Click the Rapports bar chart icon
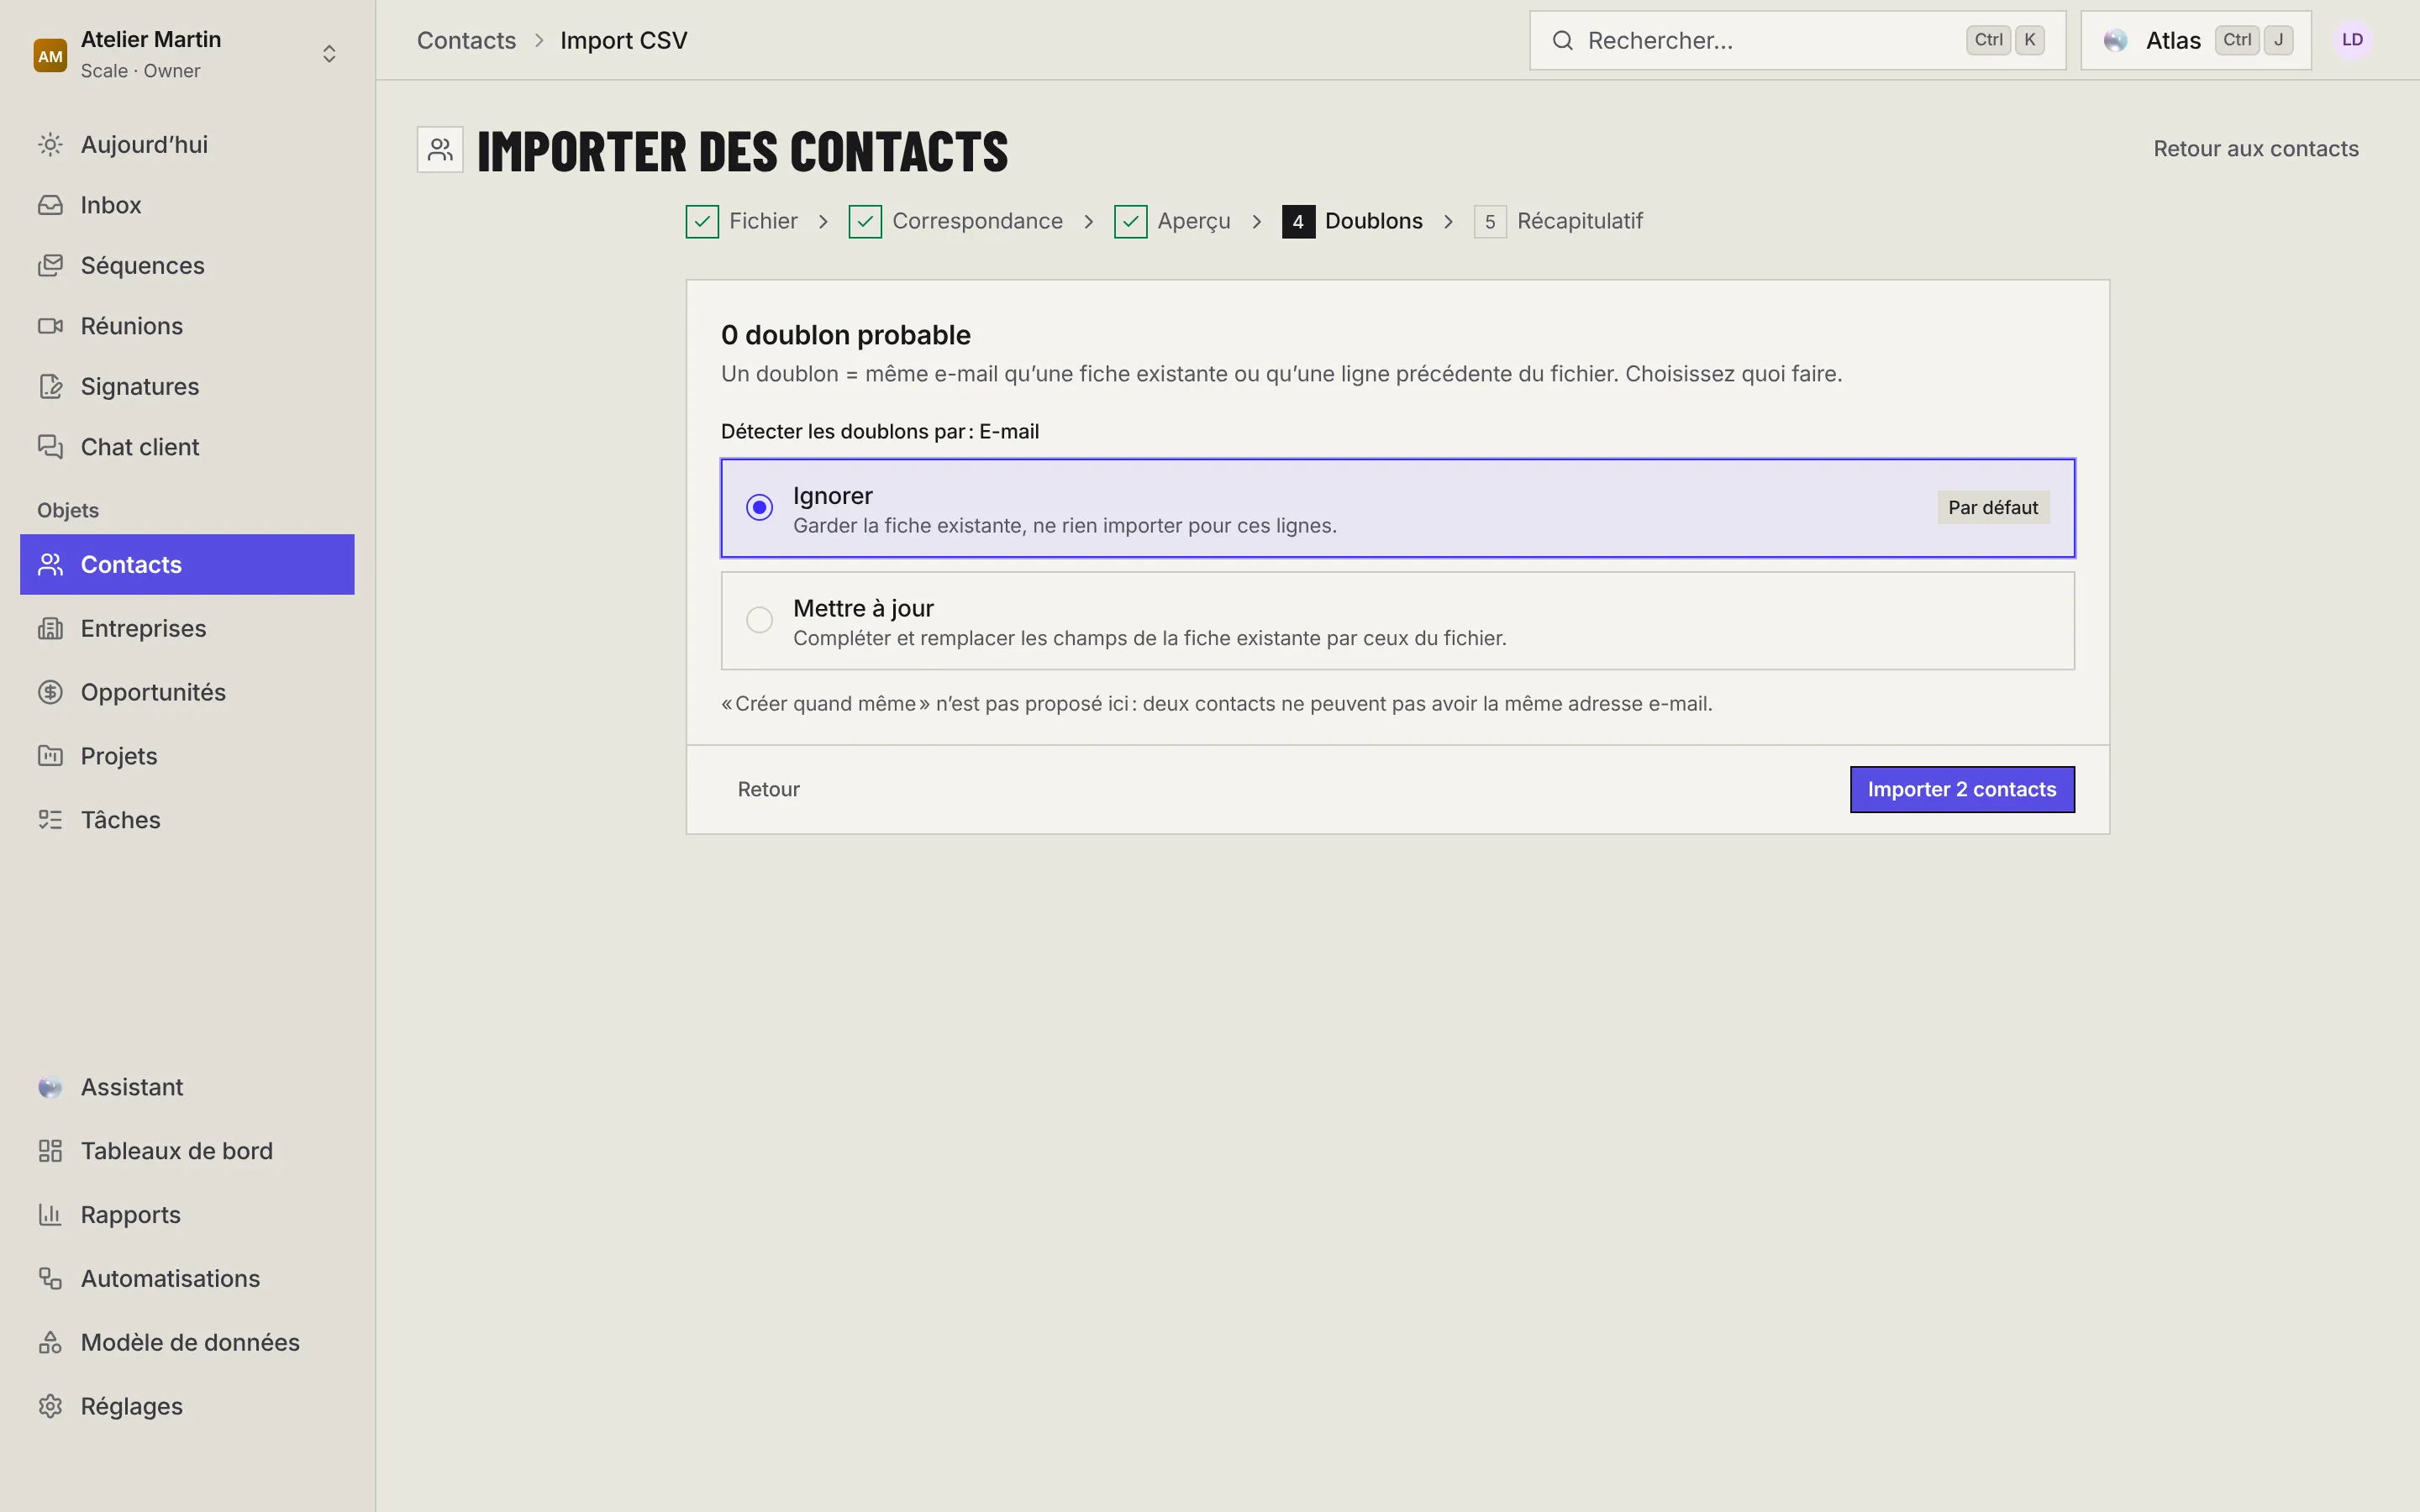This screenshot has height=1512, width=2420. pos(50,1215)
